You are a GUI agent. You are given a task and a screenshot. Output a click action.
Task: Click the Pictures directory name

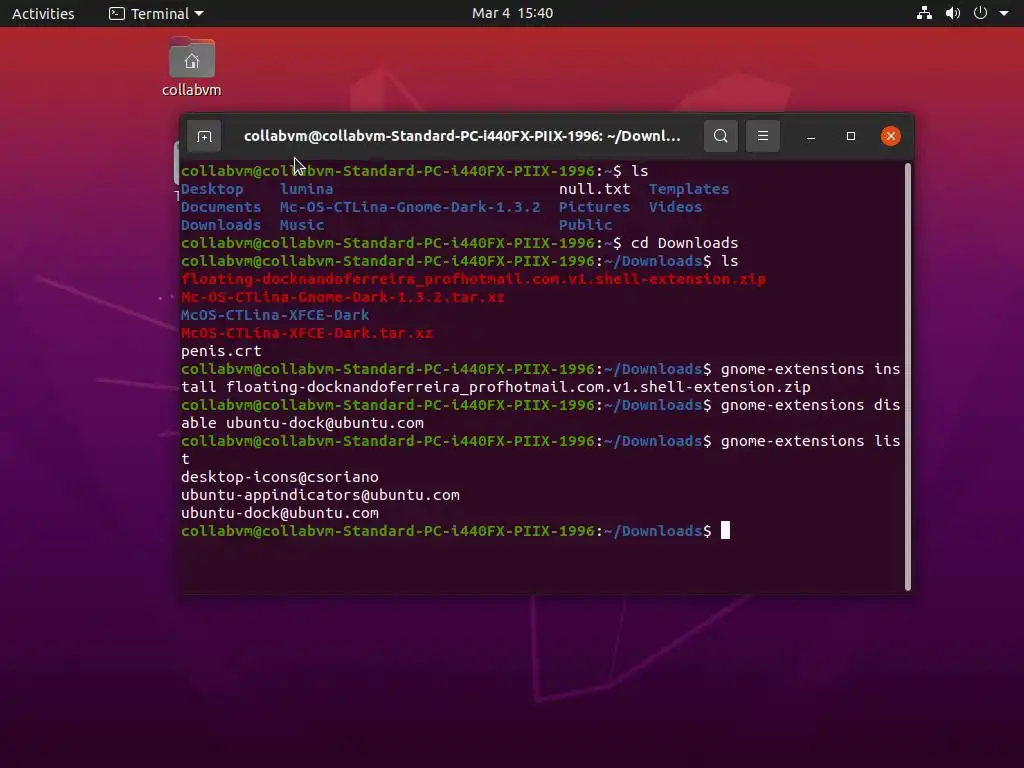[594, 207]
